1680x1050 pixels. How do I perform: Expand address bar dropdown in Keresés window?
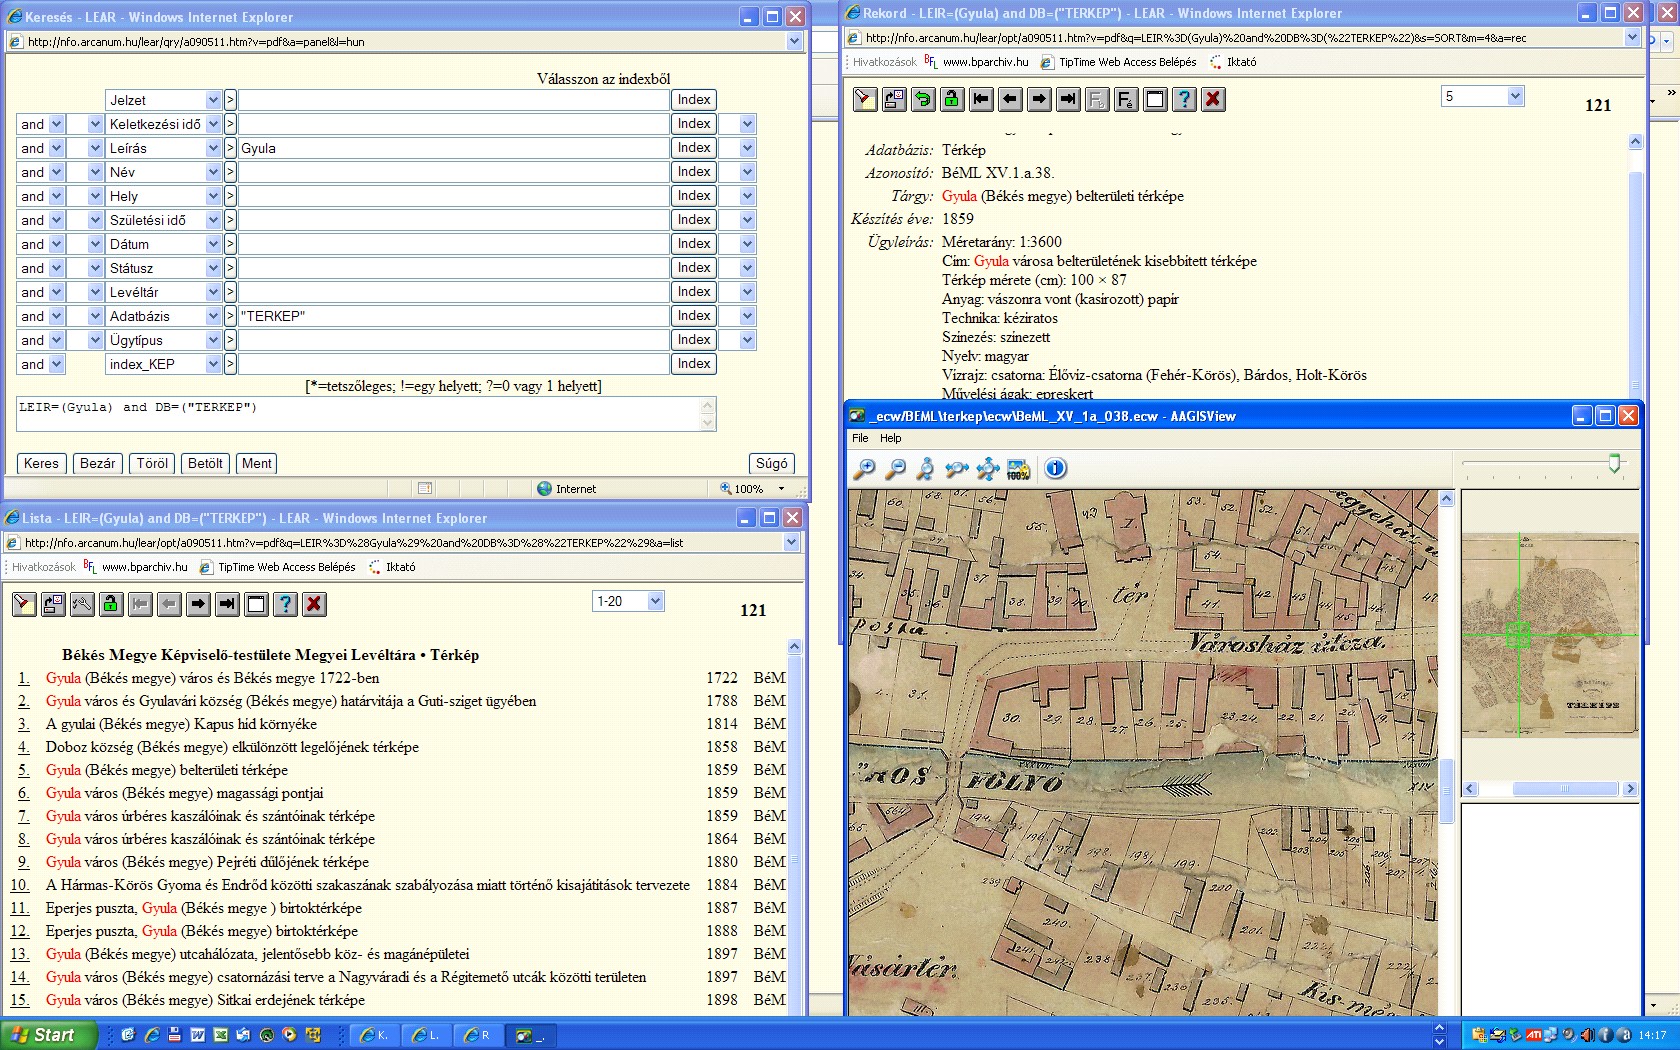point(794,42)
